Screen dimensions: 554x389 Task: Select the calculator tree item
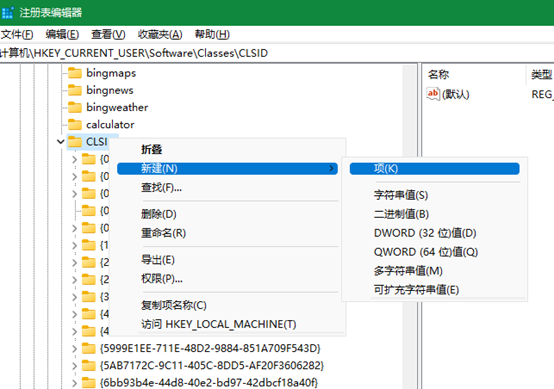110,124
